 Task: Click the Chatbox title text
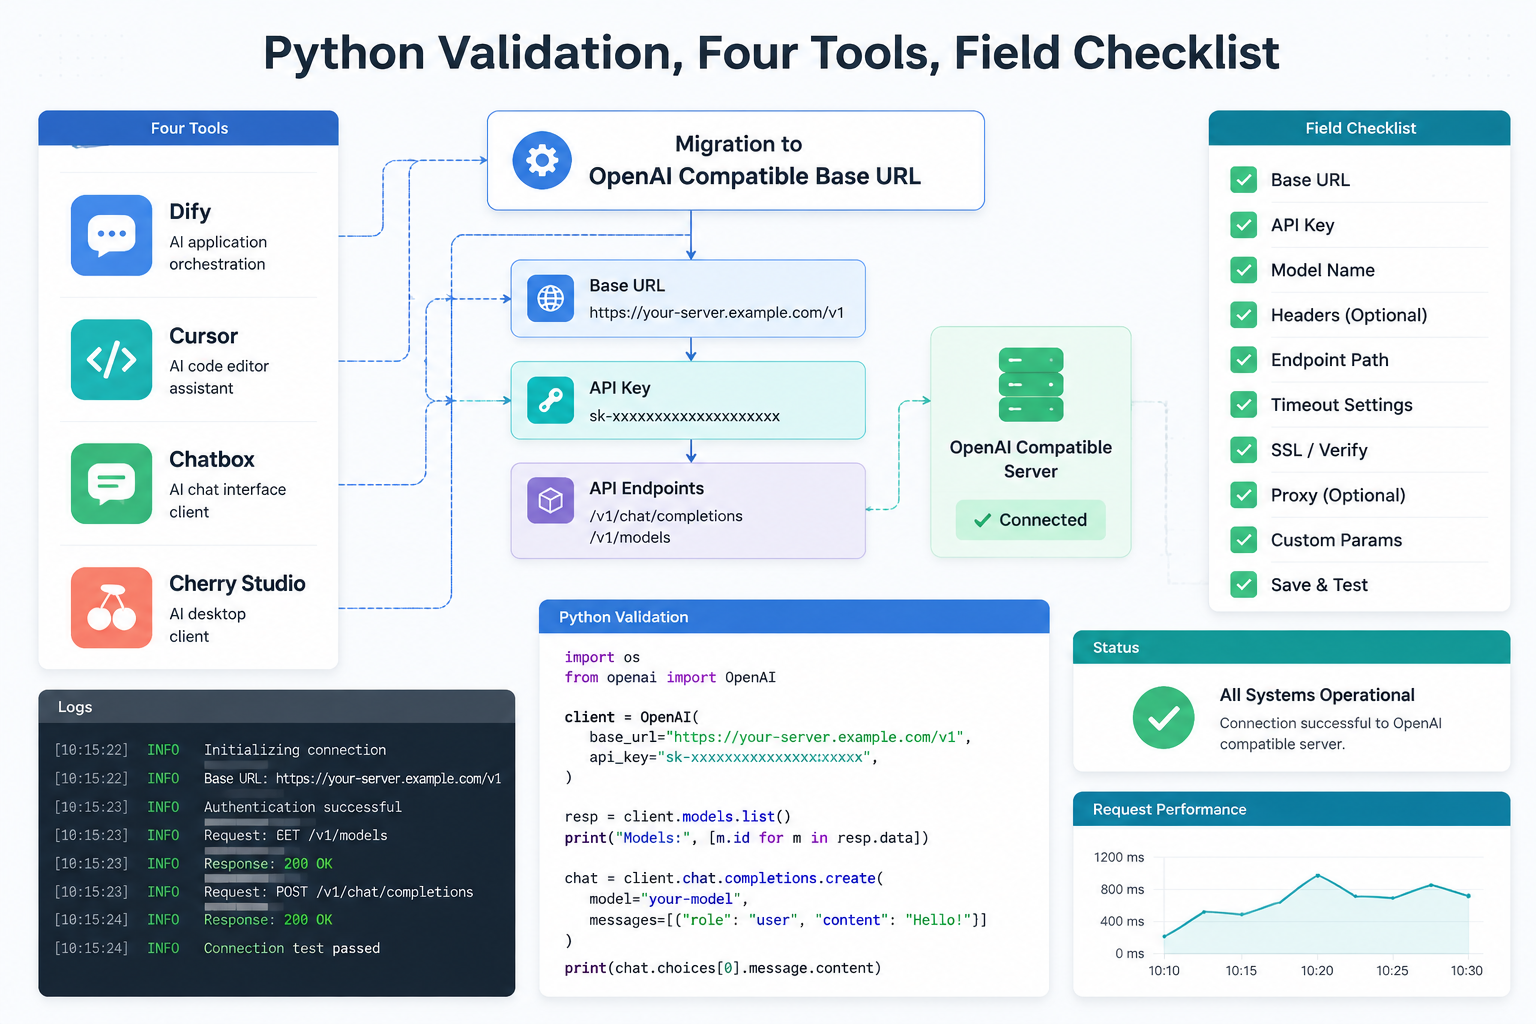coord(212,459)
